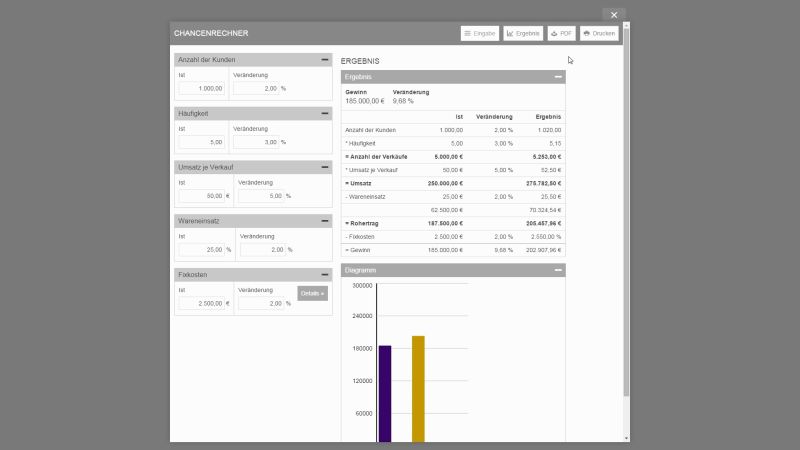Edit the Fixkosten Ist amount field
This screenshot has height=450, width=800.
coord(200,303)
